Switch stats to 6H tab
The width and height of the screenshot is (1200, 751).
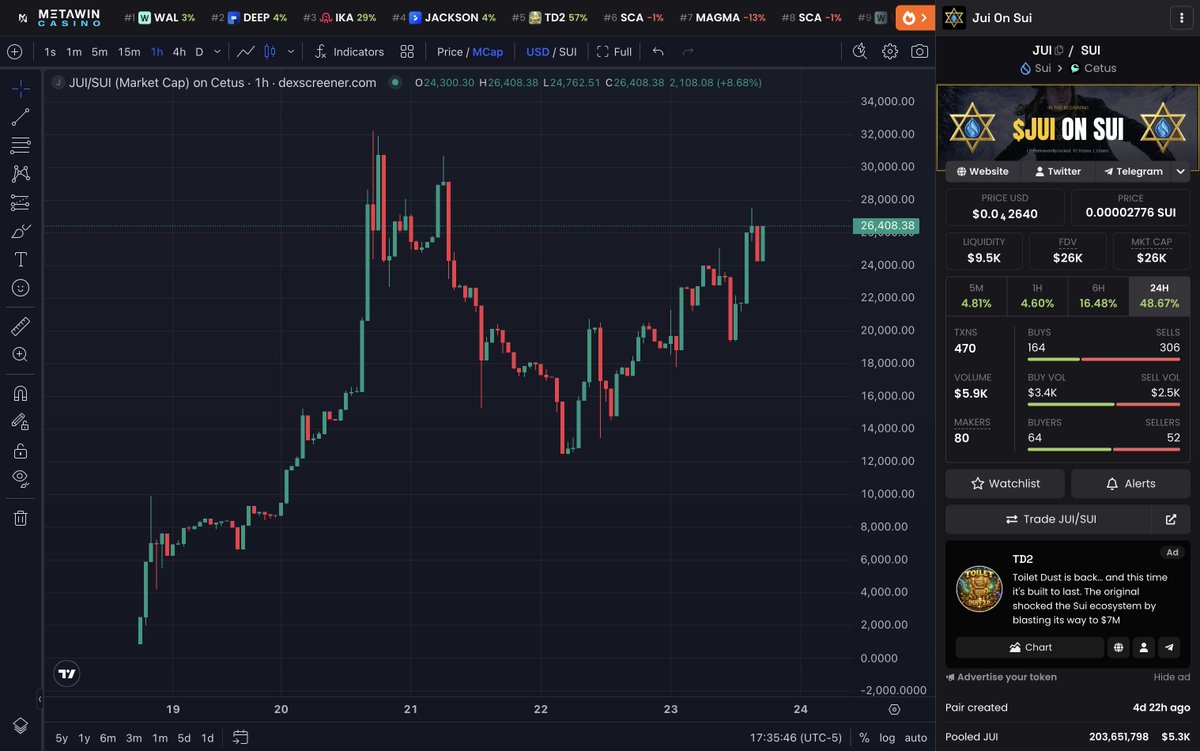pyautogui.click(x=1098, y=296)
